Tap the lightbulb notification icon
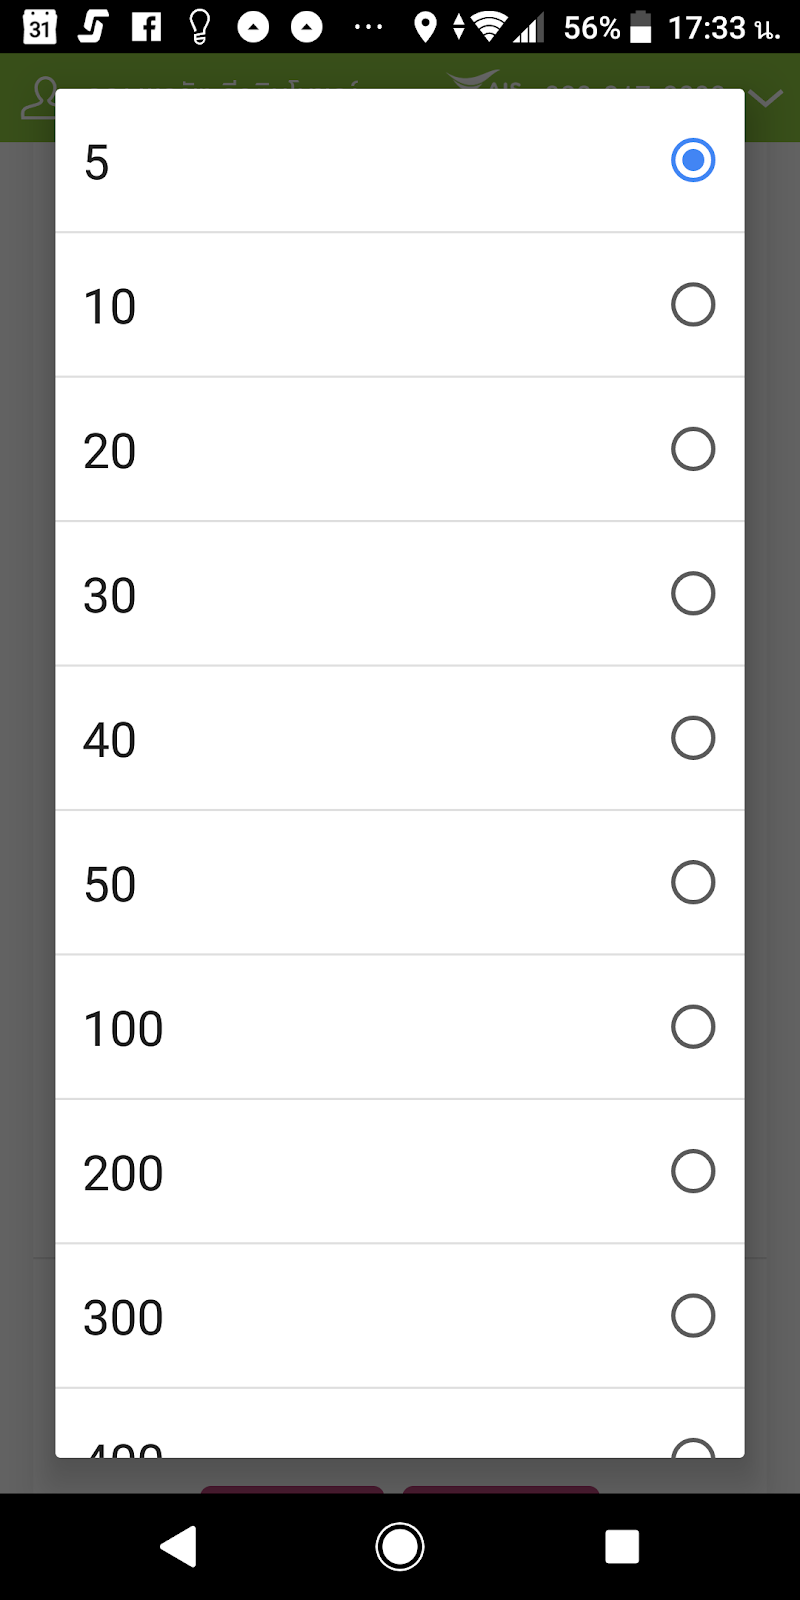 [199, 27]
